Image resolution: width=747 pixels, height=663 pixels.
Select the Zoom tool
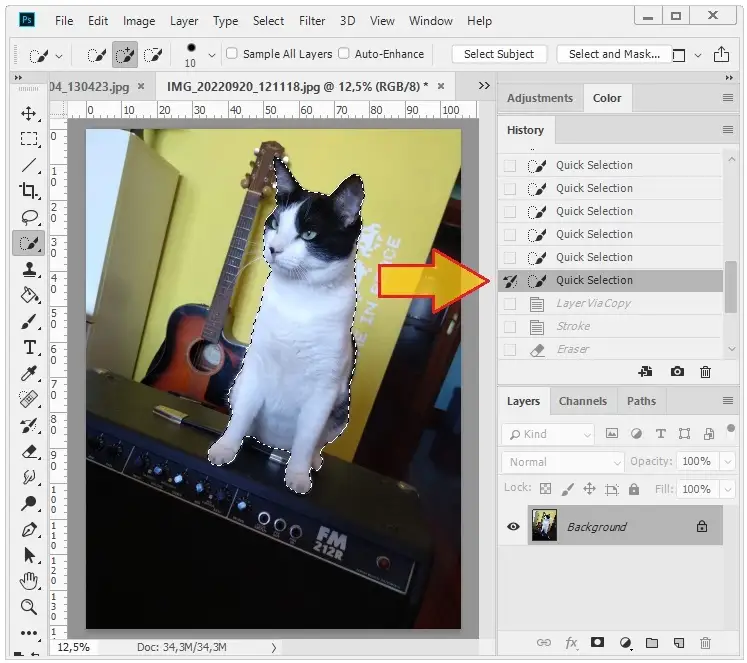(29, 607)
